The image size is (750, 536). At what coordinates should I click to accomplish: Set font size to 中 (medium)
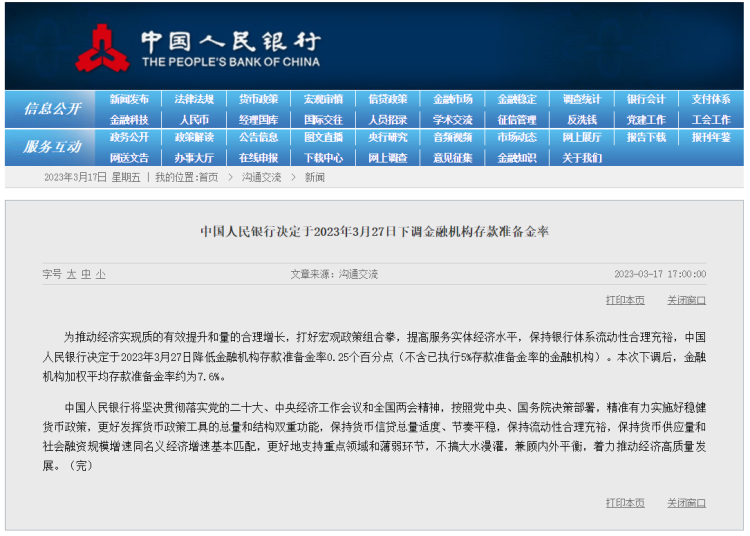[86, 274]
